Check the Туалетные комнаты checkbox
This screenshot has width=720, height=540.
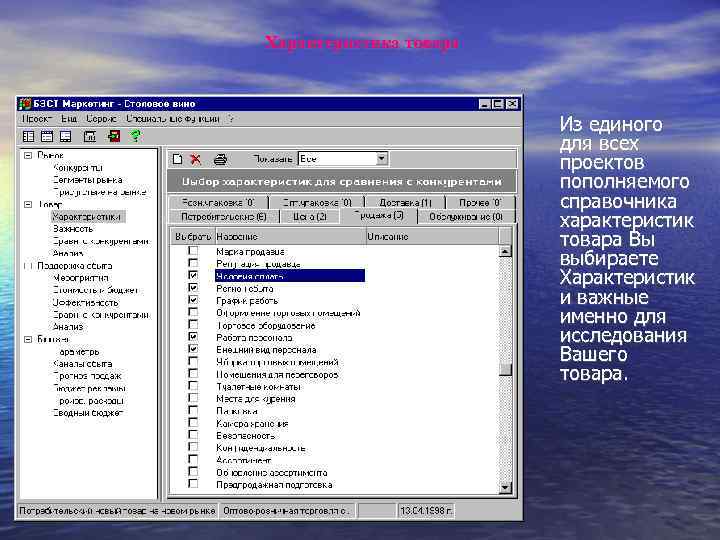click(x=193, y=386)
